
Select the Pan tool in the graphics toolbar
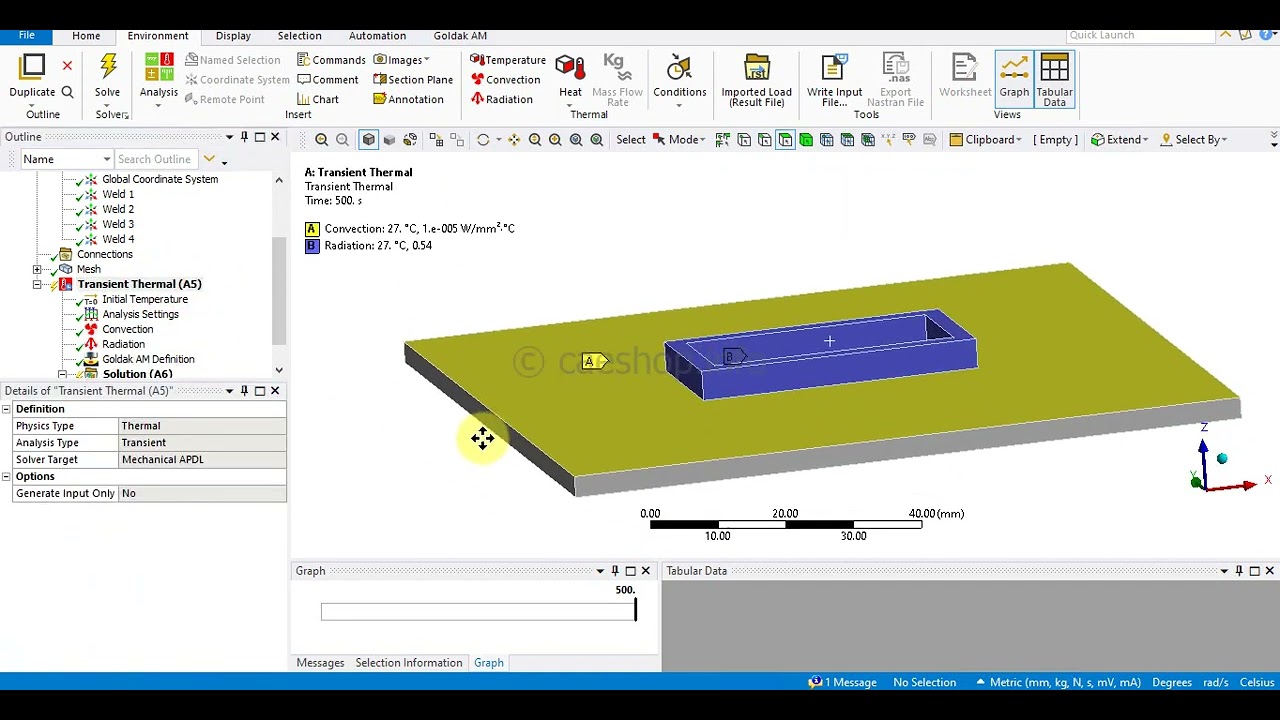click(x=513, y=140)
